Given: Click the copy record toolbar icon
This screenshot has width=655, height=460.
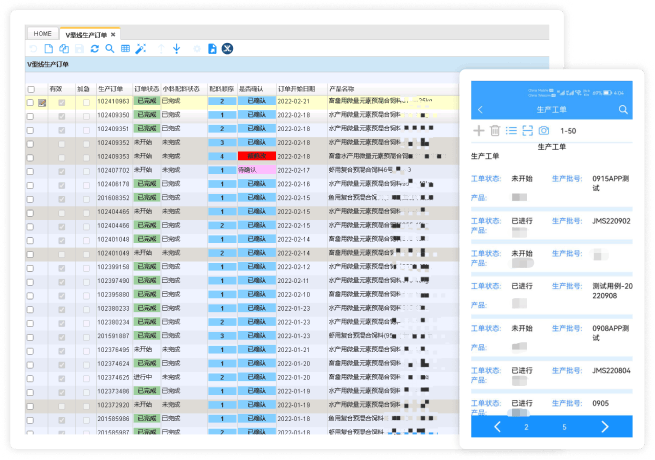Looking at the screenshot, I should point(64,48).
